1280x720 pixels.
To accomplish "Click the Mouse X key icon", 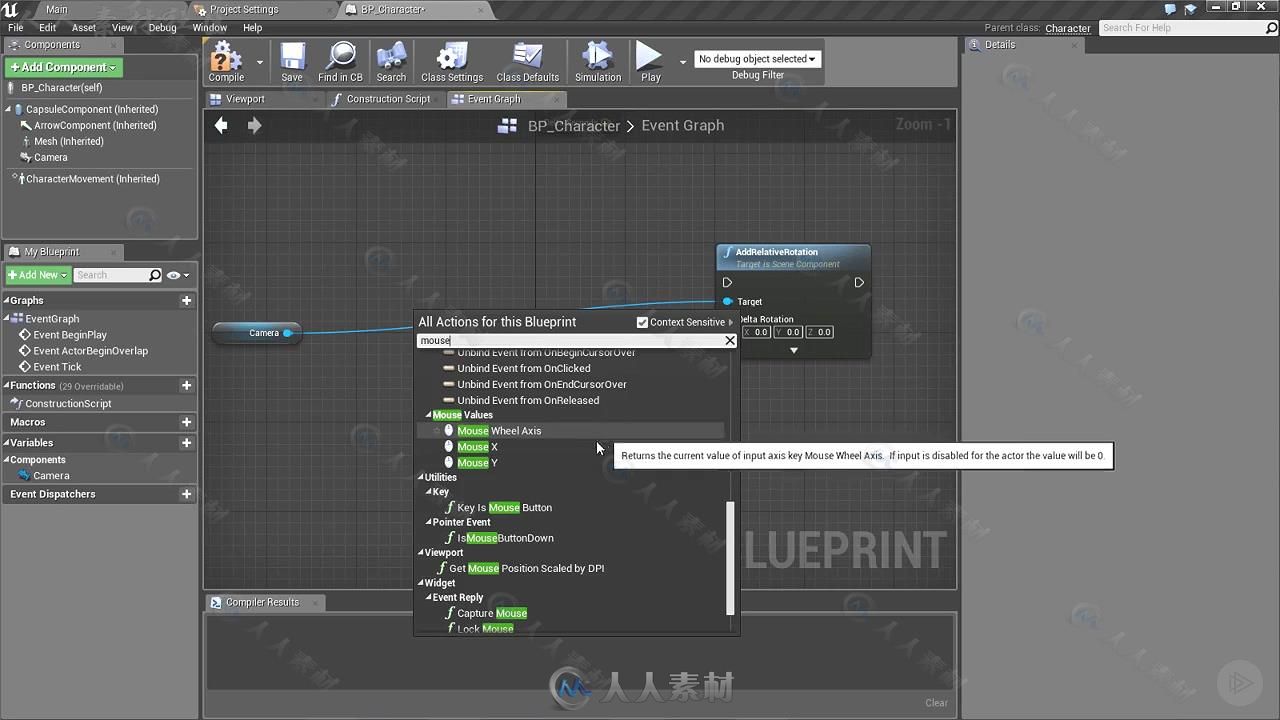I will [x=449, y=447].
